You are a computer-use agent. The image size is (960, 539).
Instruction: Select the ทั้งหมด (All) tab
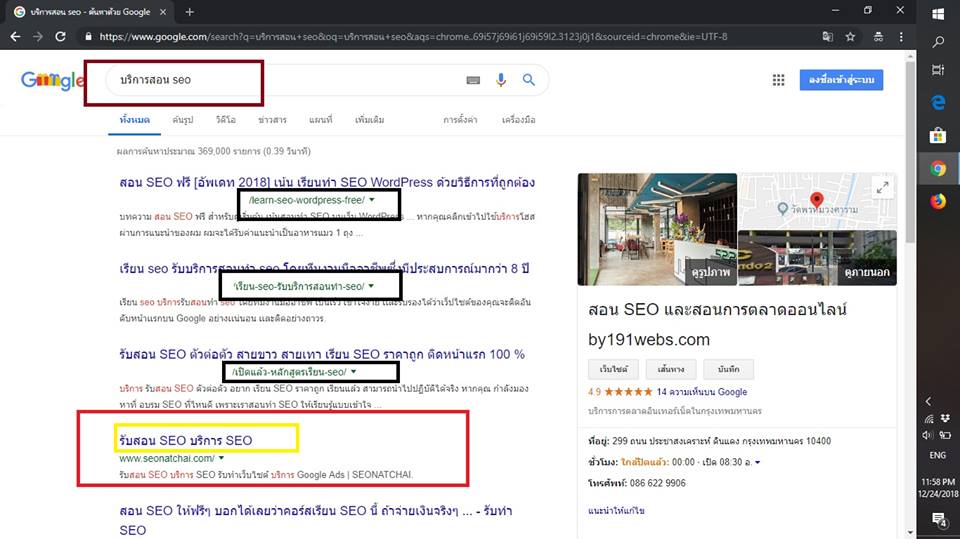coord(135,120)
